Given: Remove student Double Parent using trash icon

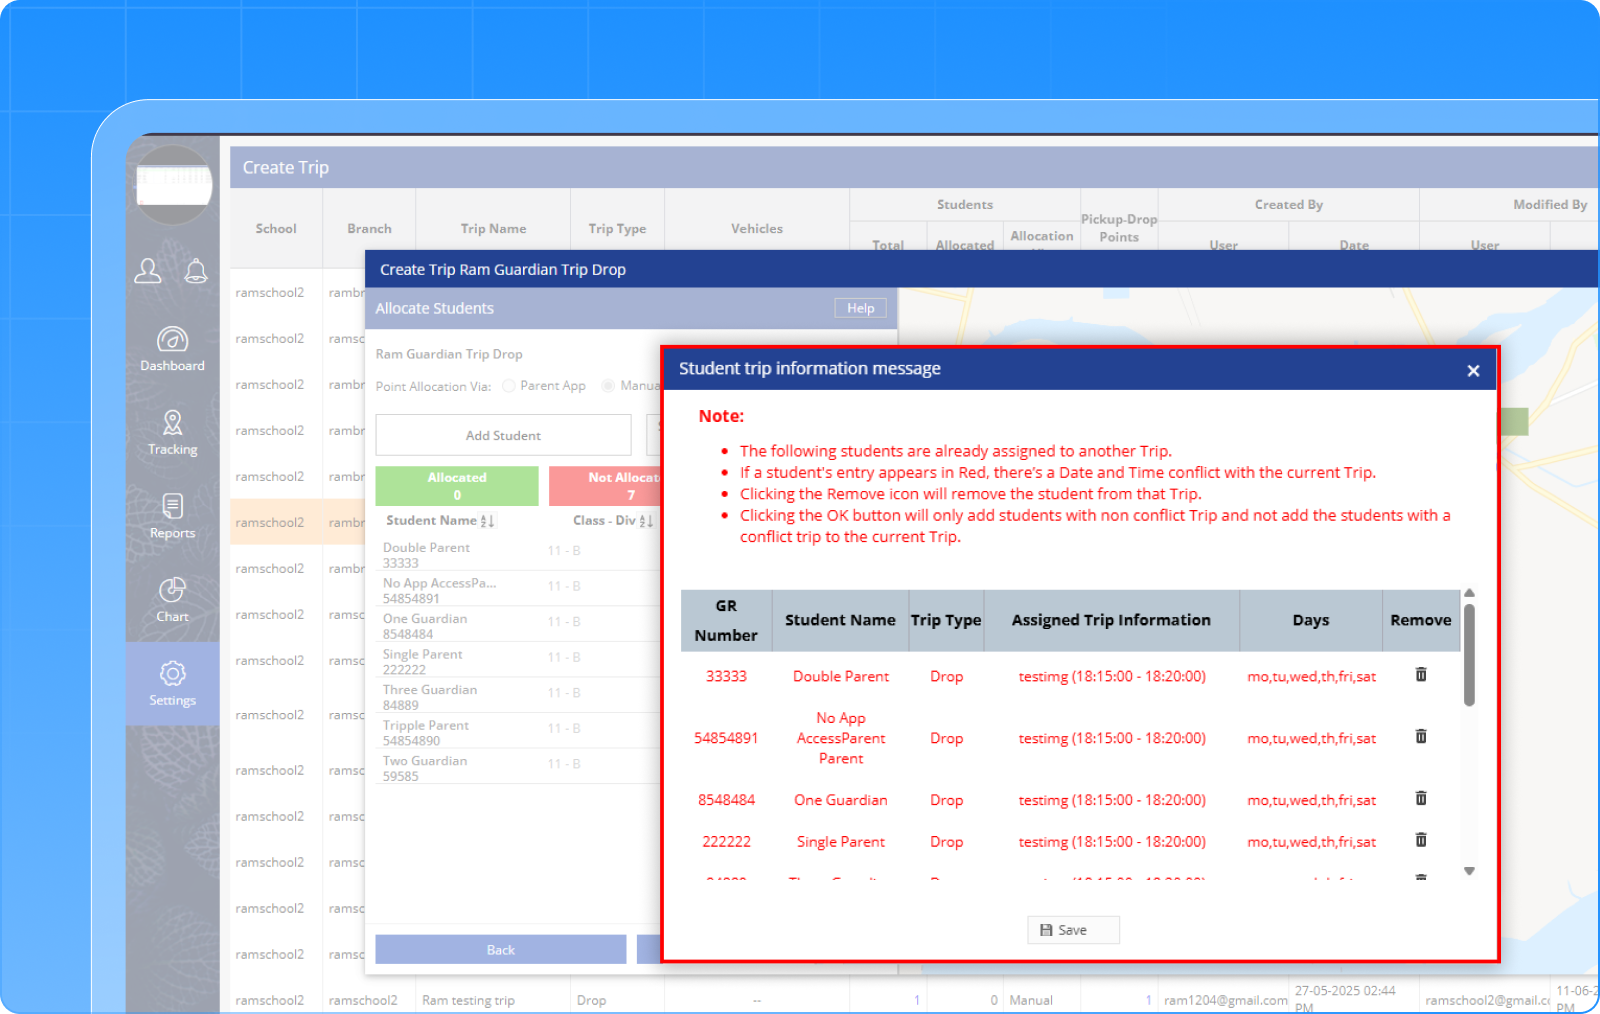Looking at the screenshot, I should (1420, 675).
